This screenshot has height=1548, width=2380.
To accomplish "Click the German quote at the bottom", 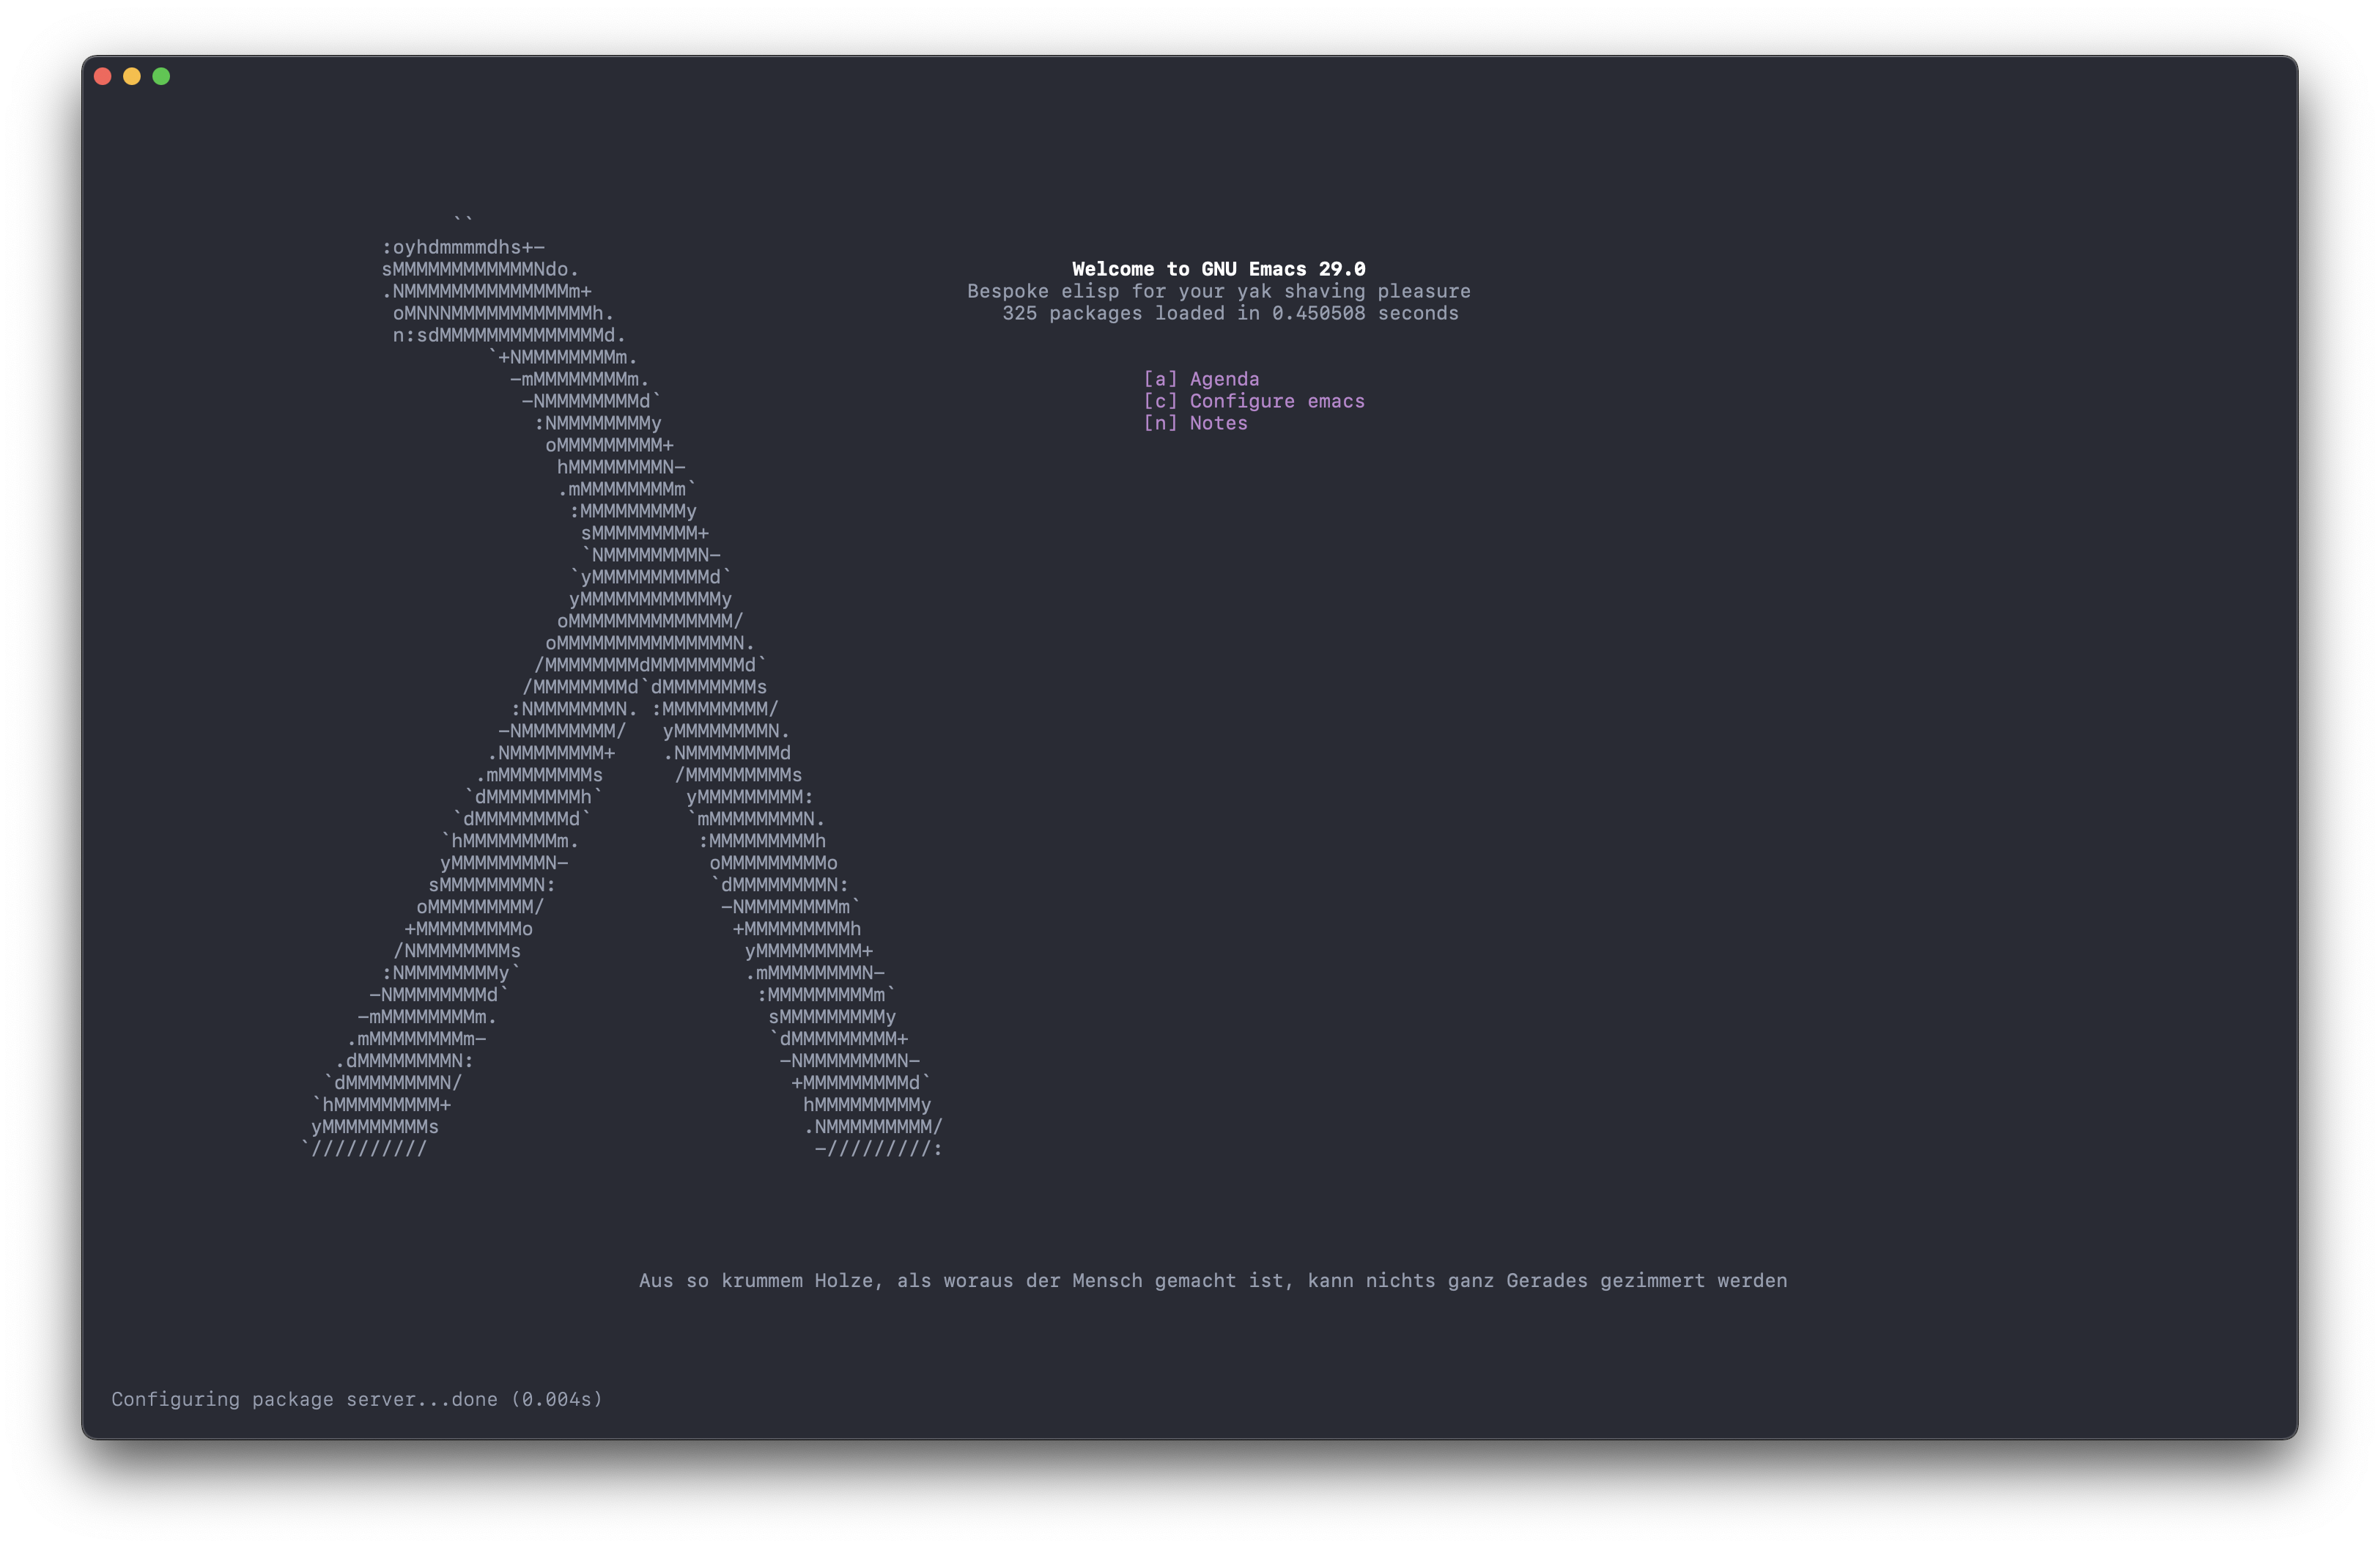I will click(x=1212, y=1281).
